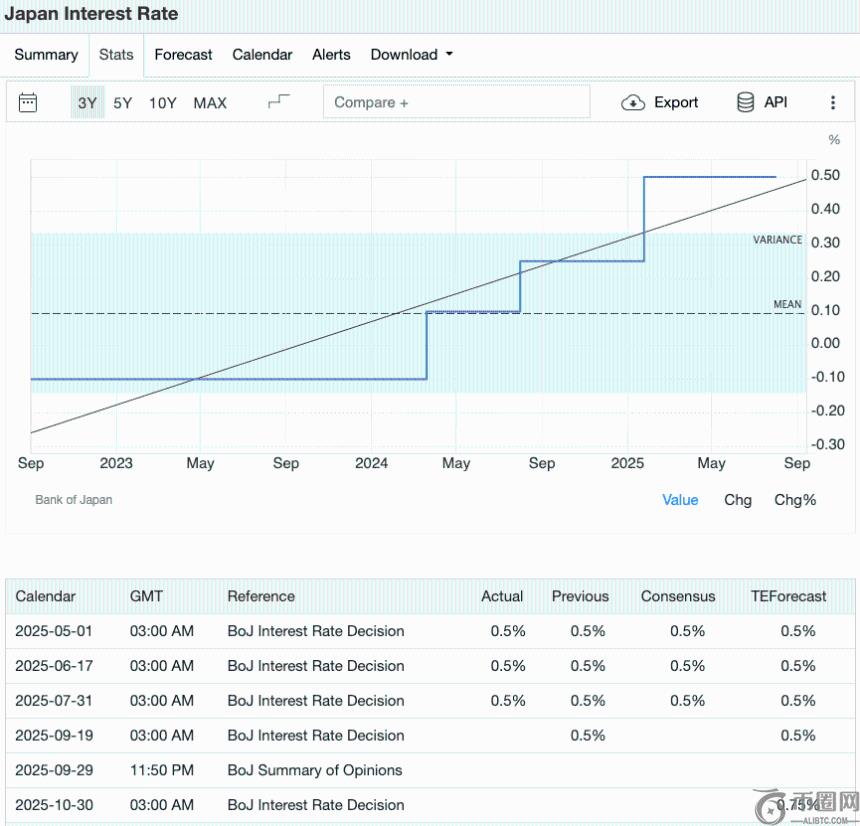860x826 pixels.
Task: Click the Compare + input field
Action: 456,102
